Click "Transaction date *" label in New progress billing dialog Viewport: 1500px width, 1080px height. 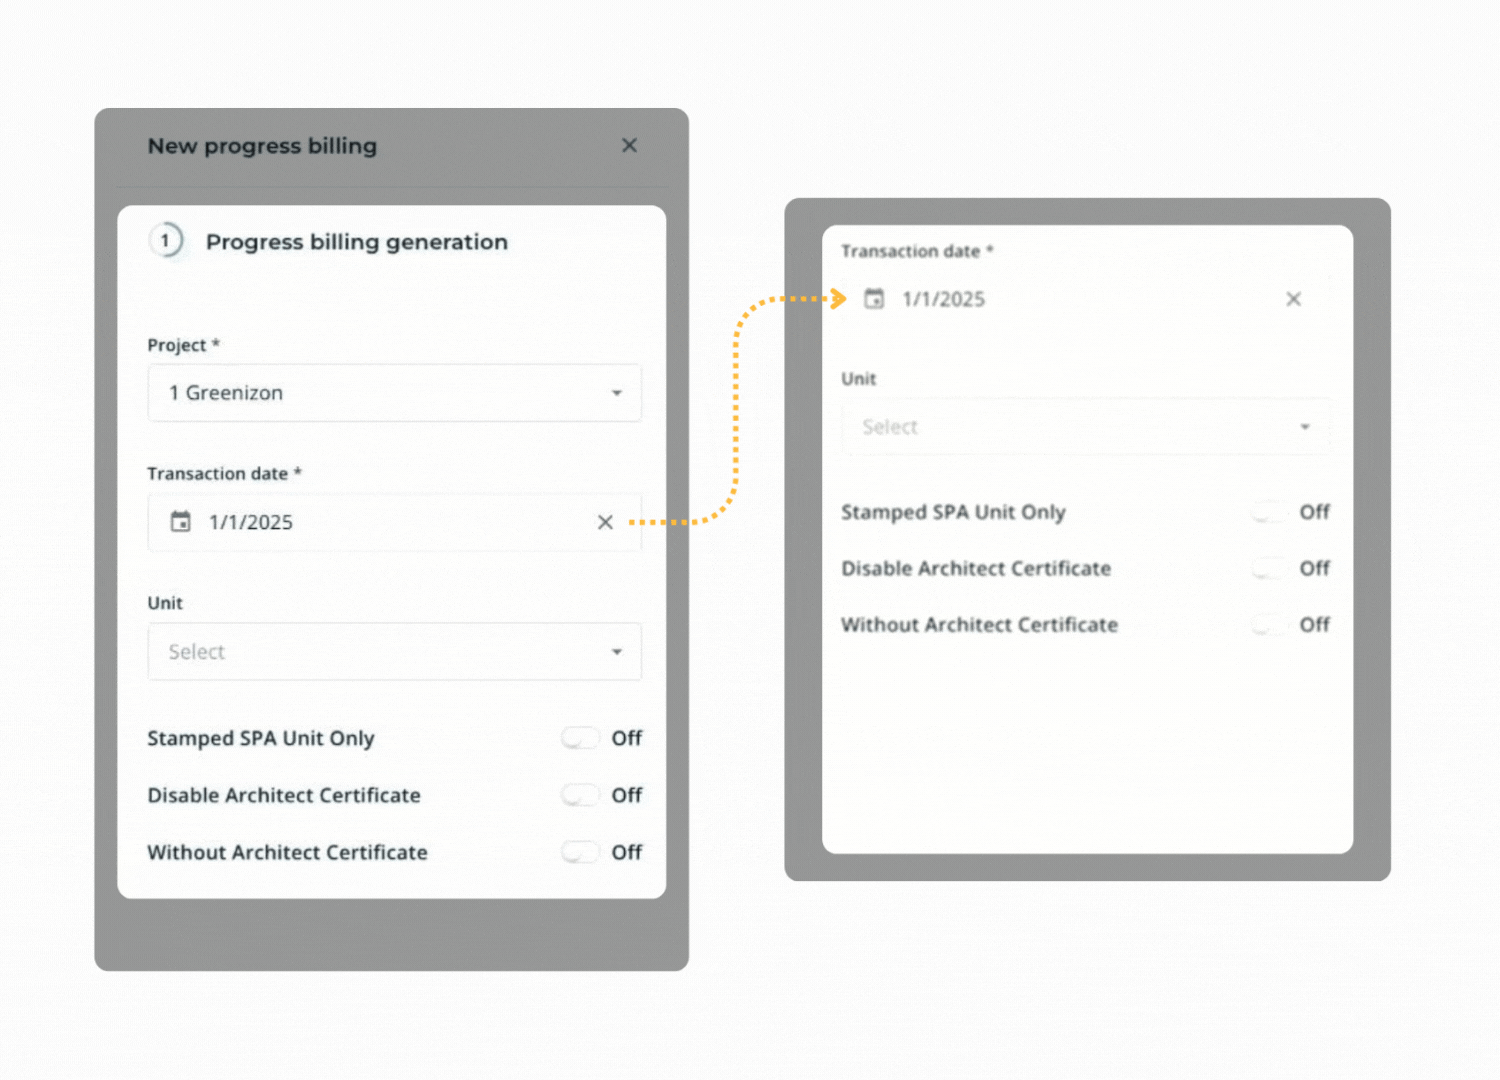pyautogui.click(x=224, y=474)
